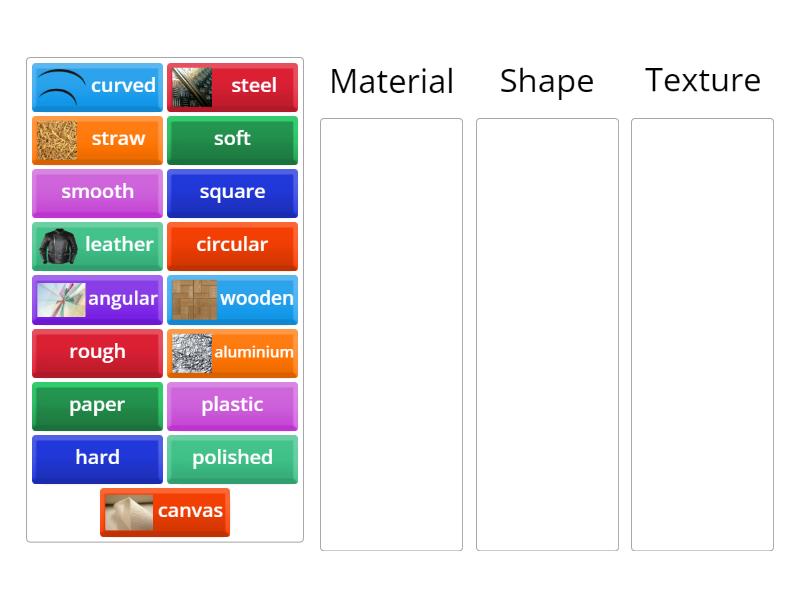Select the canvas fabric thumbnail
800x600 pixels.
127,511
